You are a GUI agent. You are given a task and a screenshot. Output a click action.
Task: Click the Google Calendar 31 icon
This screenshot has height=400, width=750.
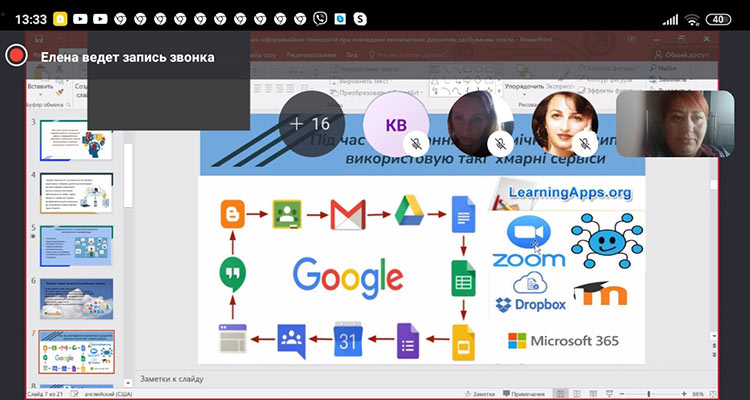point(348,339)
